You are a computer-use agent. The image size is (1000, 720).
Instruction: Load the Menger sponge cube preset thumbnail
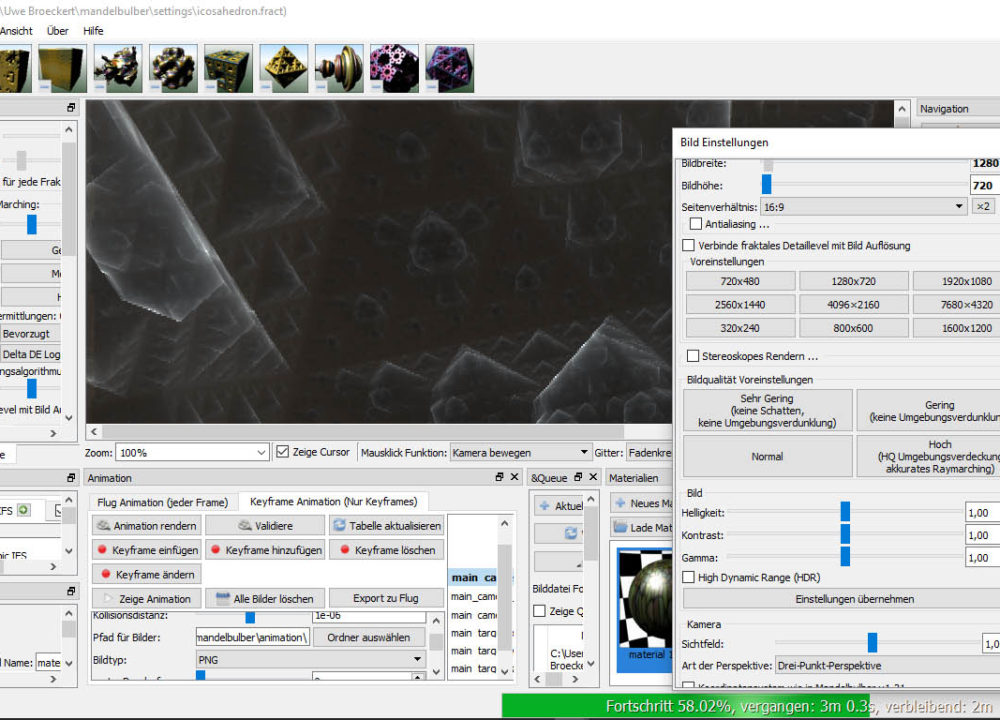click(x=228, y=68)
